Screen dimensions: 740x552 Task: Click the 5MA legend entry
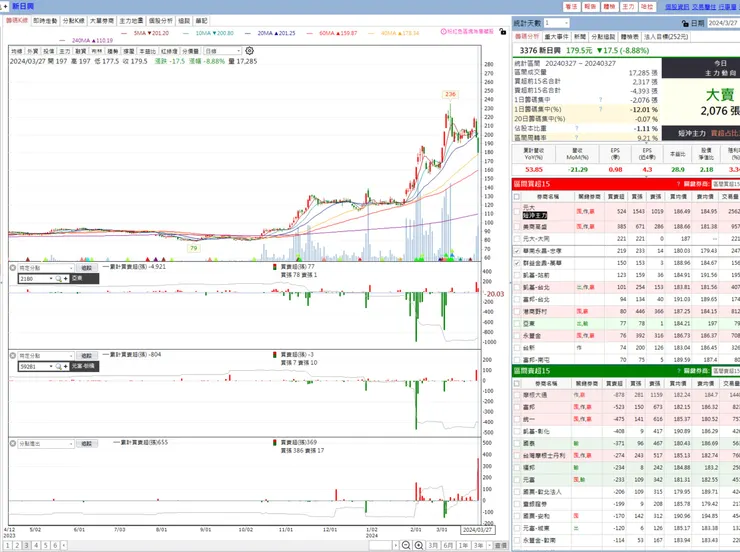145,33
